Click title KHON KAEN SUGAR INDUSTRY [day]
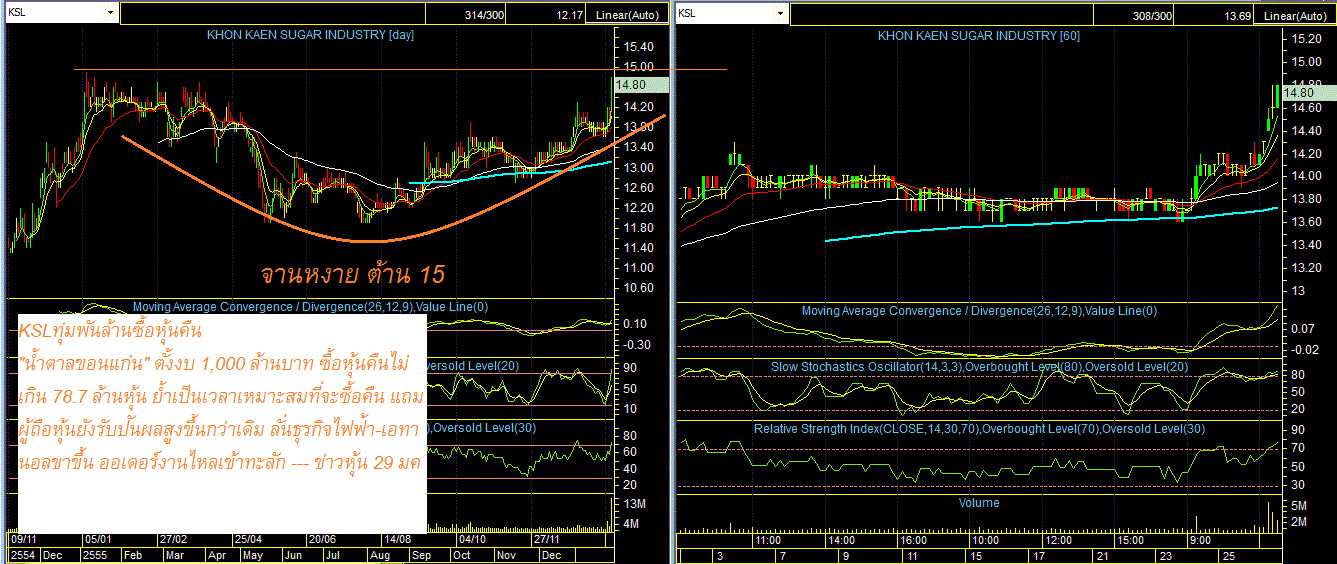The height and width of the screenshot is (564, 1337). (x=310, y=34)
